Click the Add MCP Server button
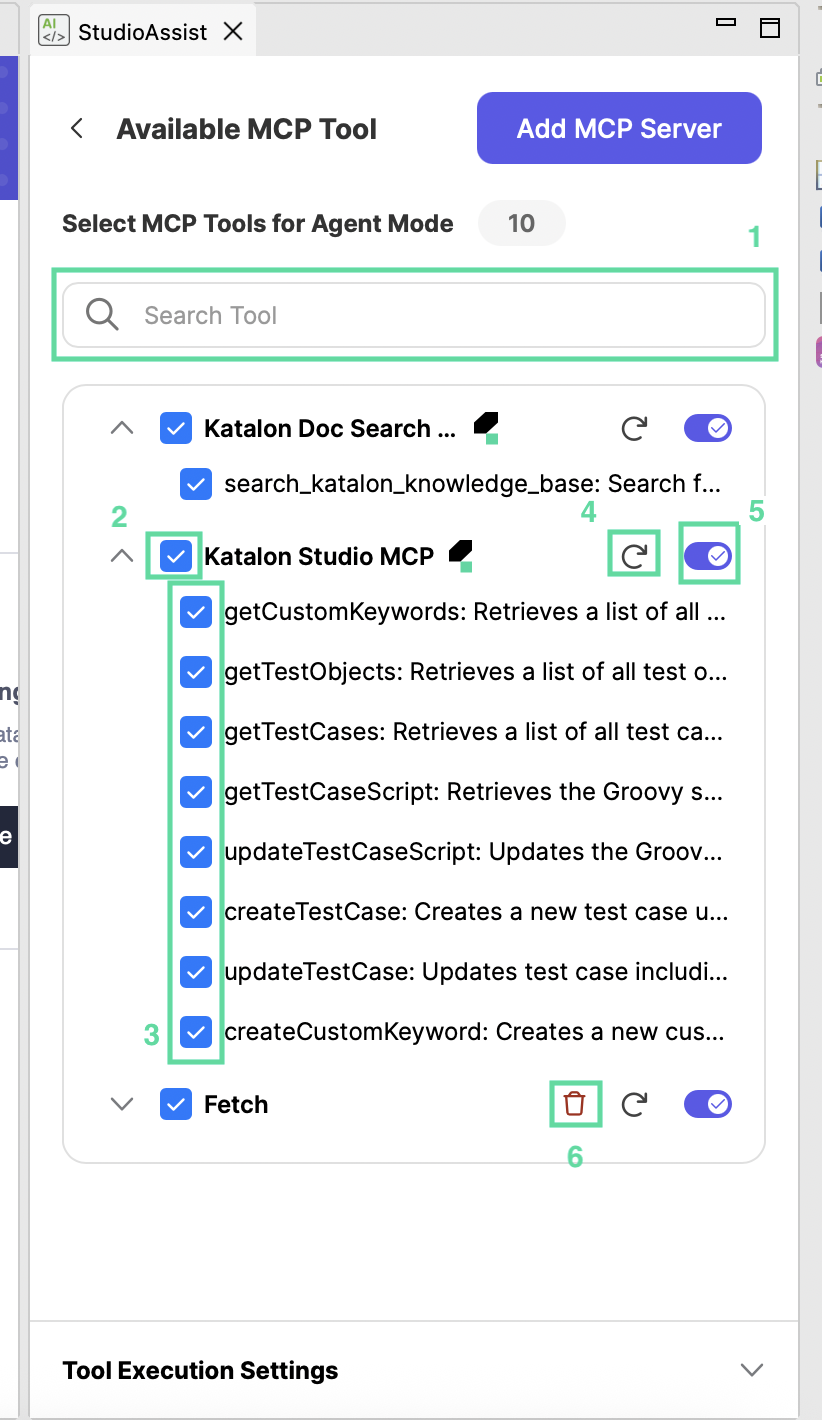 point(619,128)
